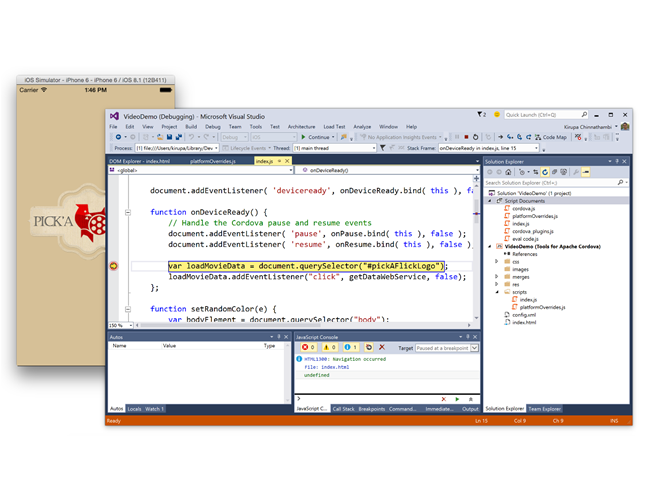Click Sync with Active Document icon
Viewport: 646px width, 495px height.
pyautogui.click(x=536, y=172)
